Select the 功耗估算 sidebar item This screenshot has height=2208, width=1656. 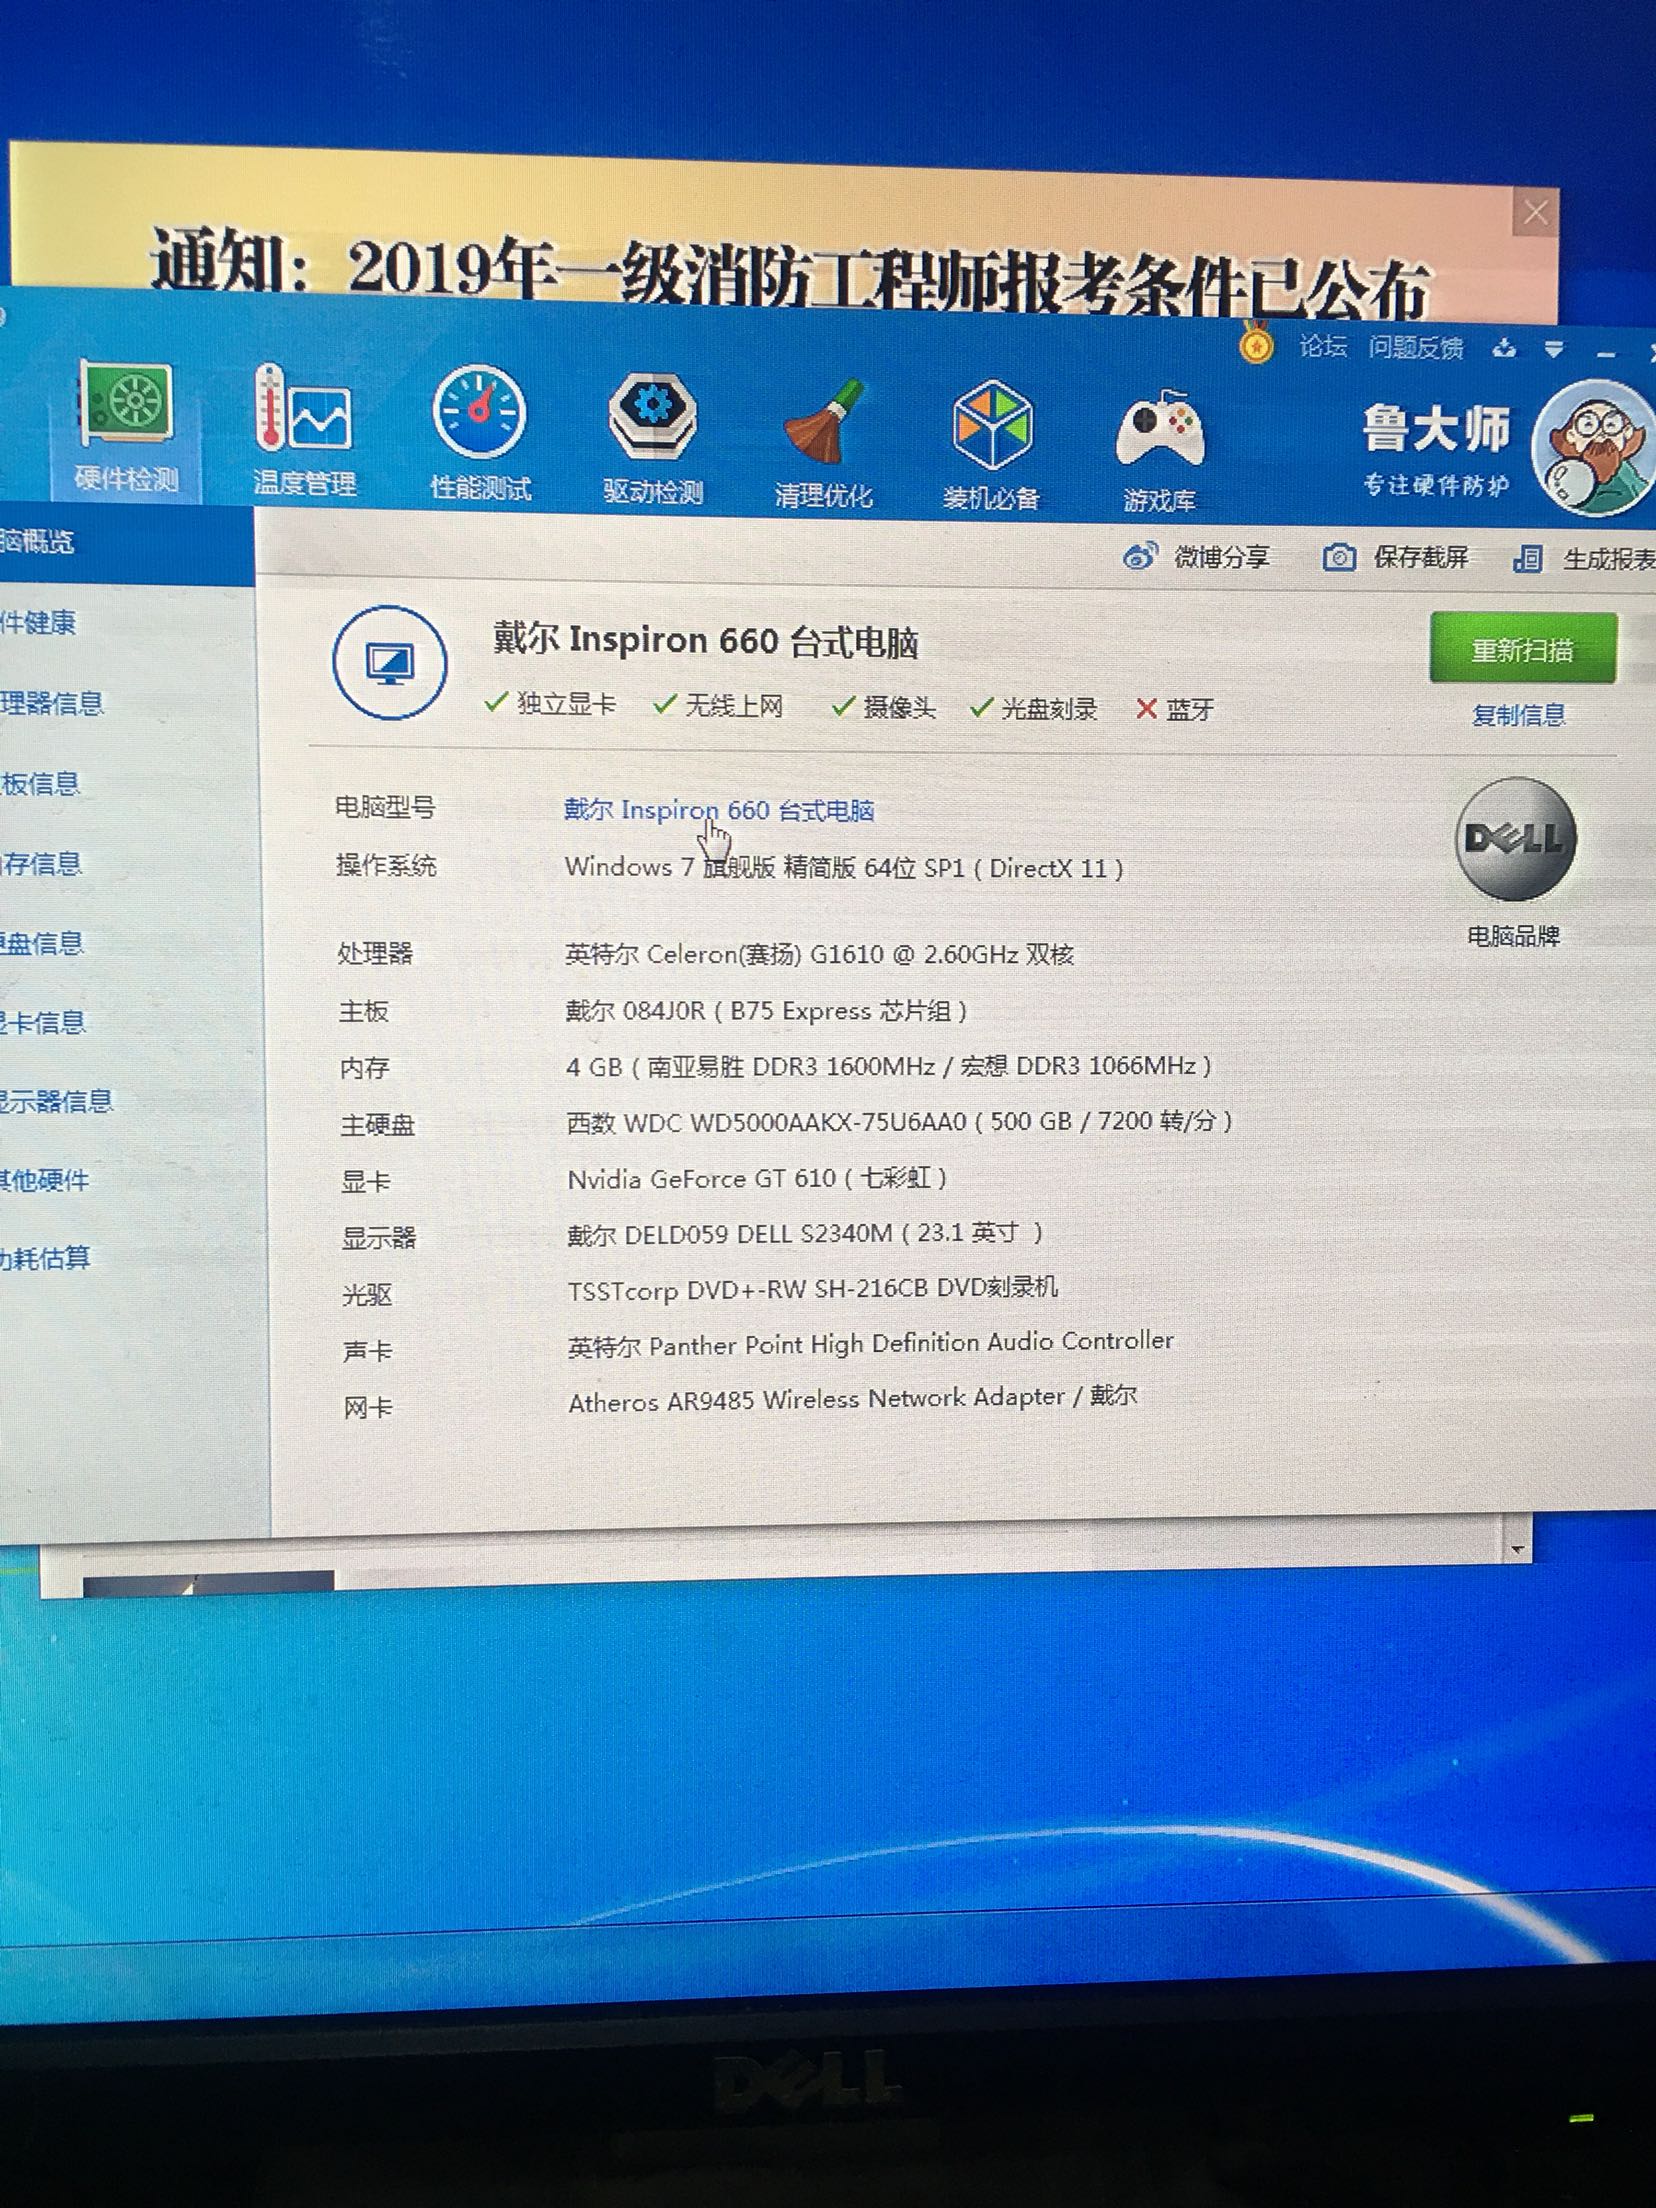coord(44,1258)
